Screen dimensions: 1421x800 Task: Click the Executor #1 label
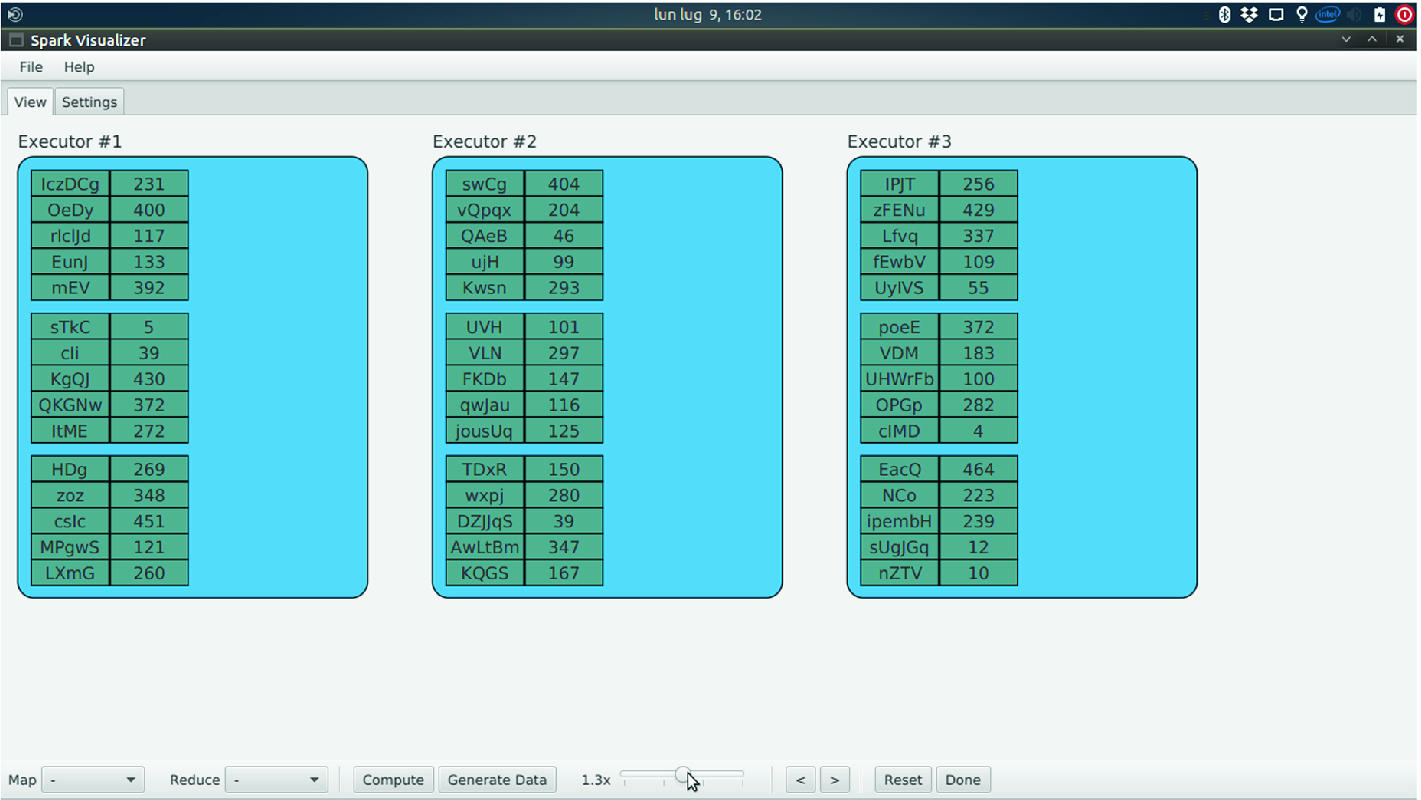(x=70, y=141)
